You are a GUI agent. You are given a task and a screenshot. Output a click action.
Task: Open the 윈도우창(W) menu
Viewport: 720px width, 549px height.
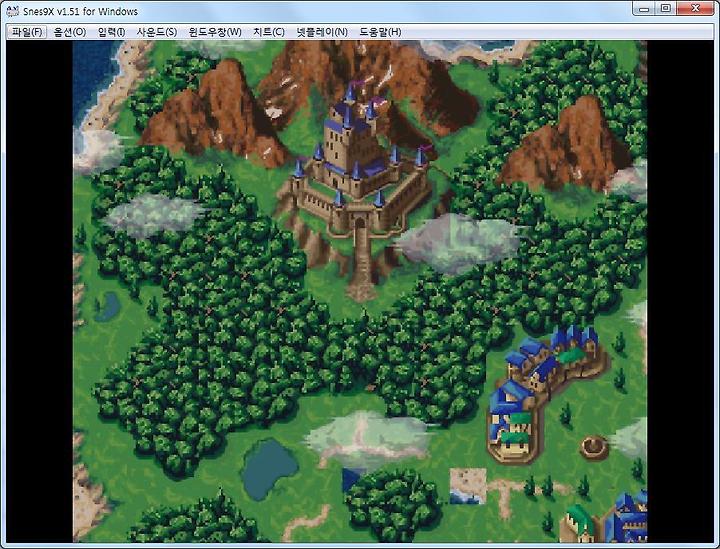215,32
